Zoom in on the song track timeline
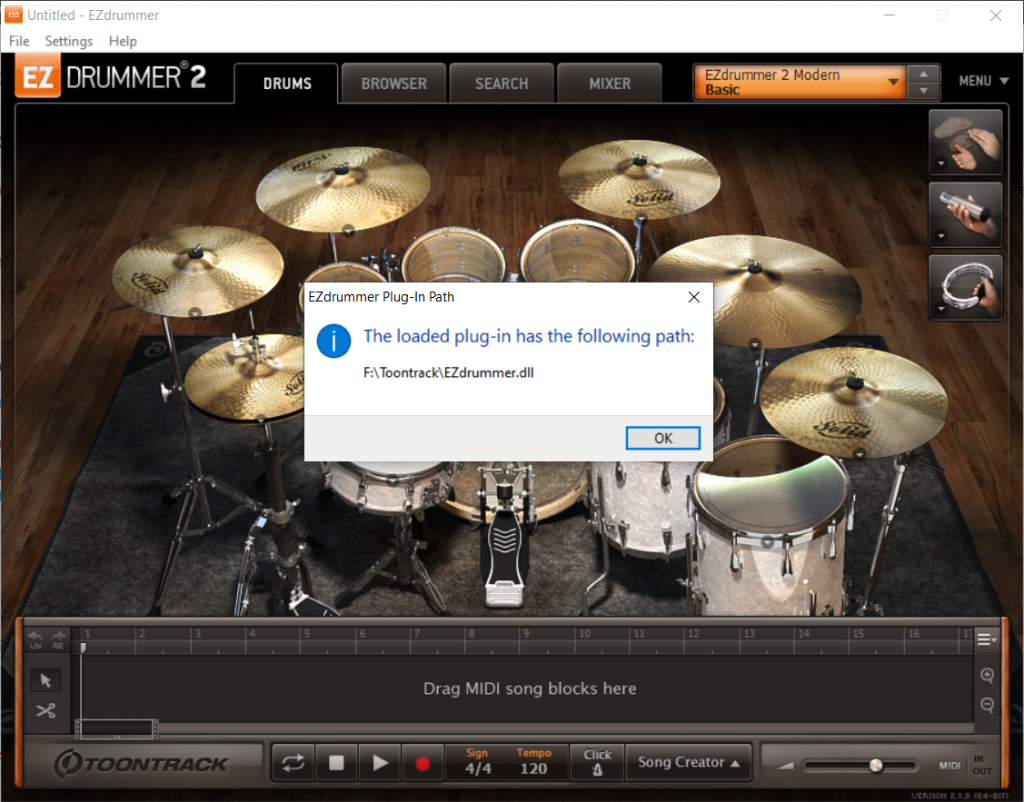The image size is (1024, 802). 986,675
